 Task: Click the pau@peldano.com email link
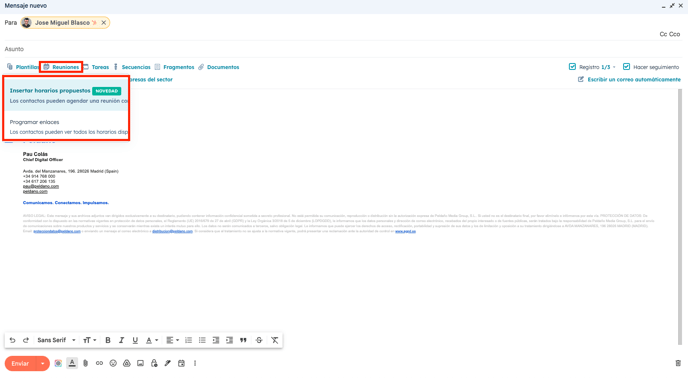click(41, 186)
